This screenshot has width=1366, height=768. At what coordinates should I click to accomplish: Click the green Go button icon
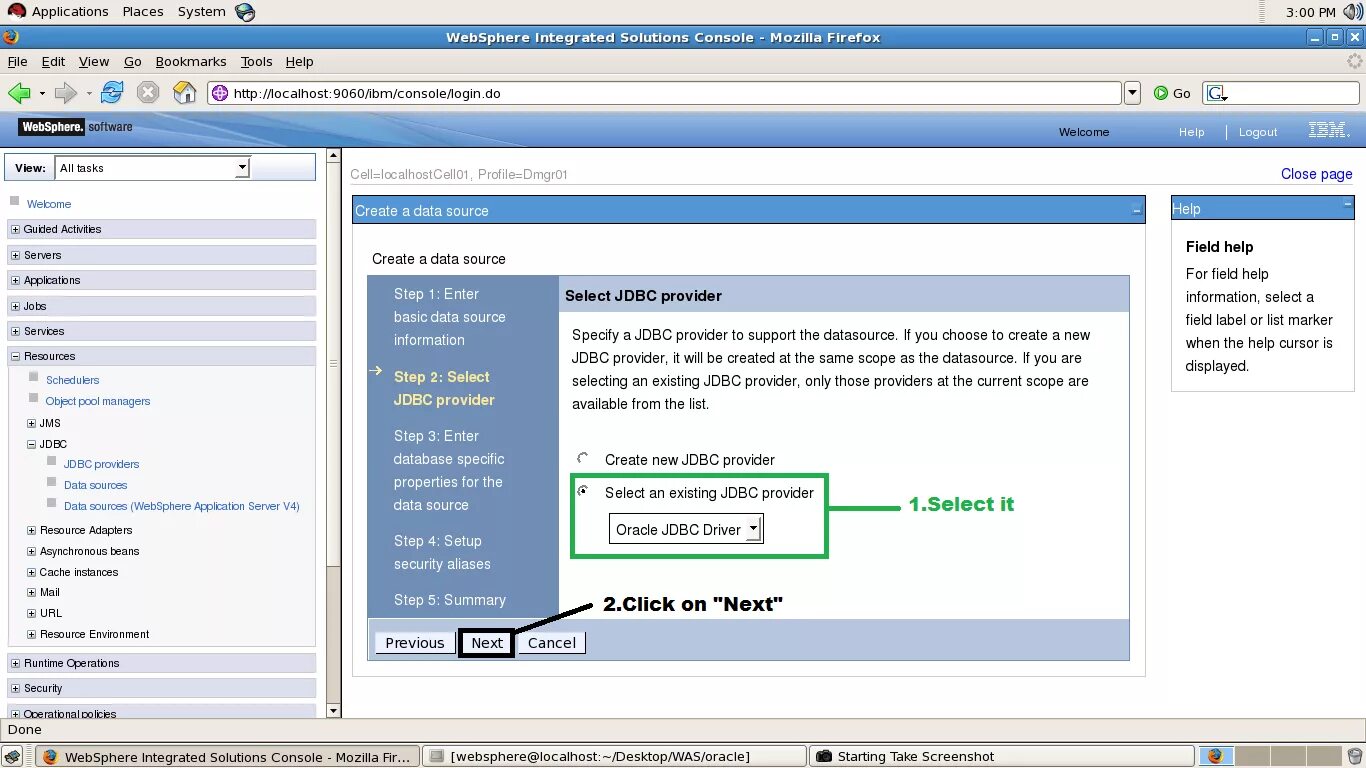(1161, 93)
